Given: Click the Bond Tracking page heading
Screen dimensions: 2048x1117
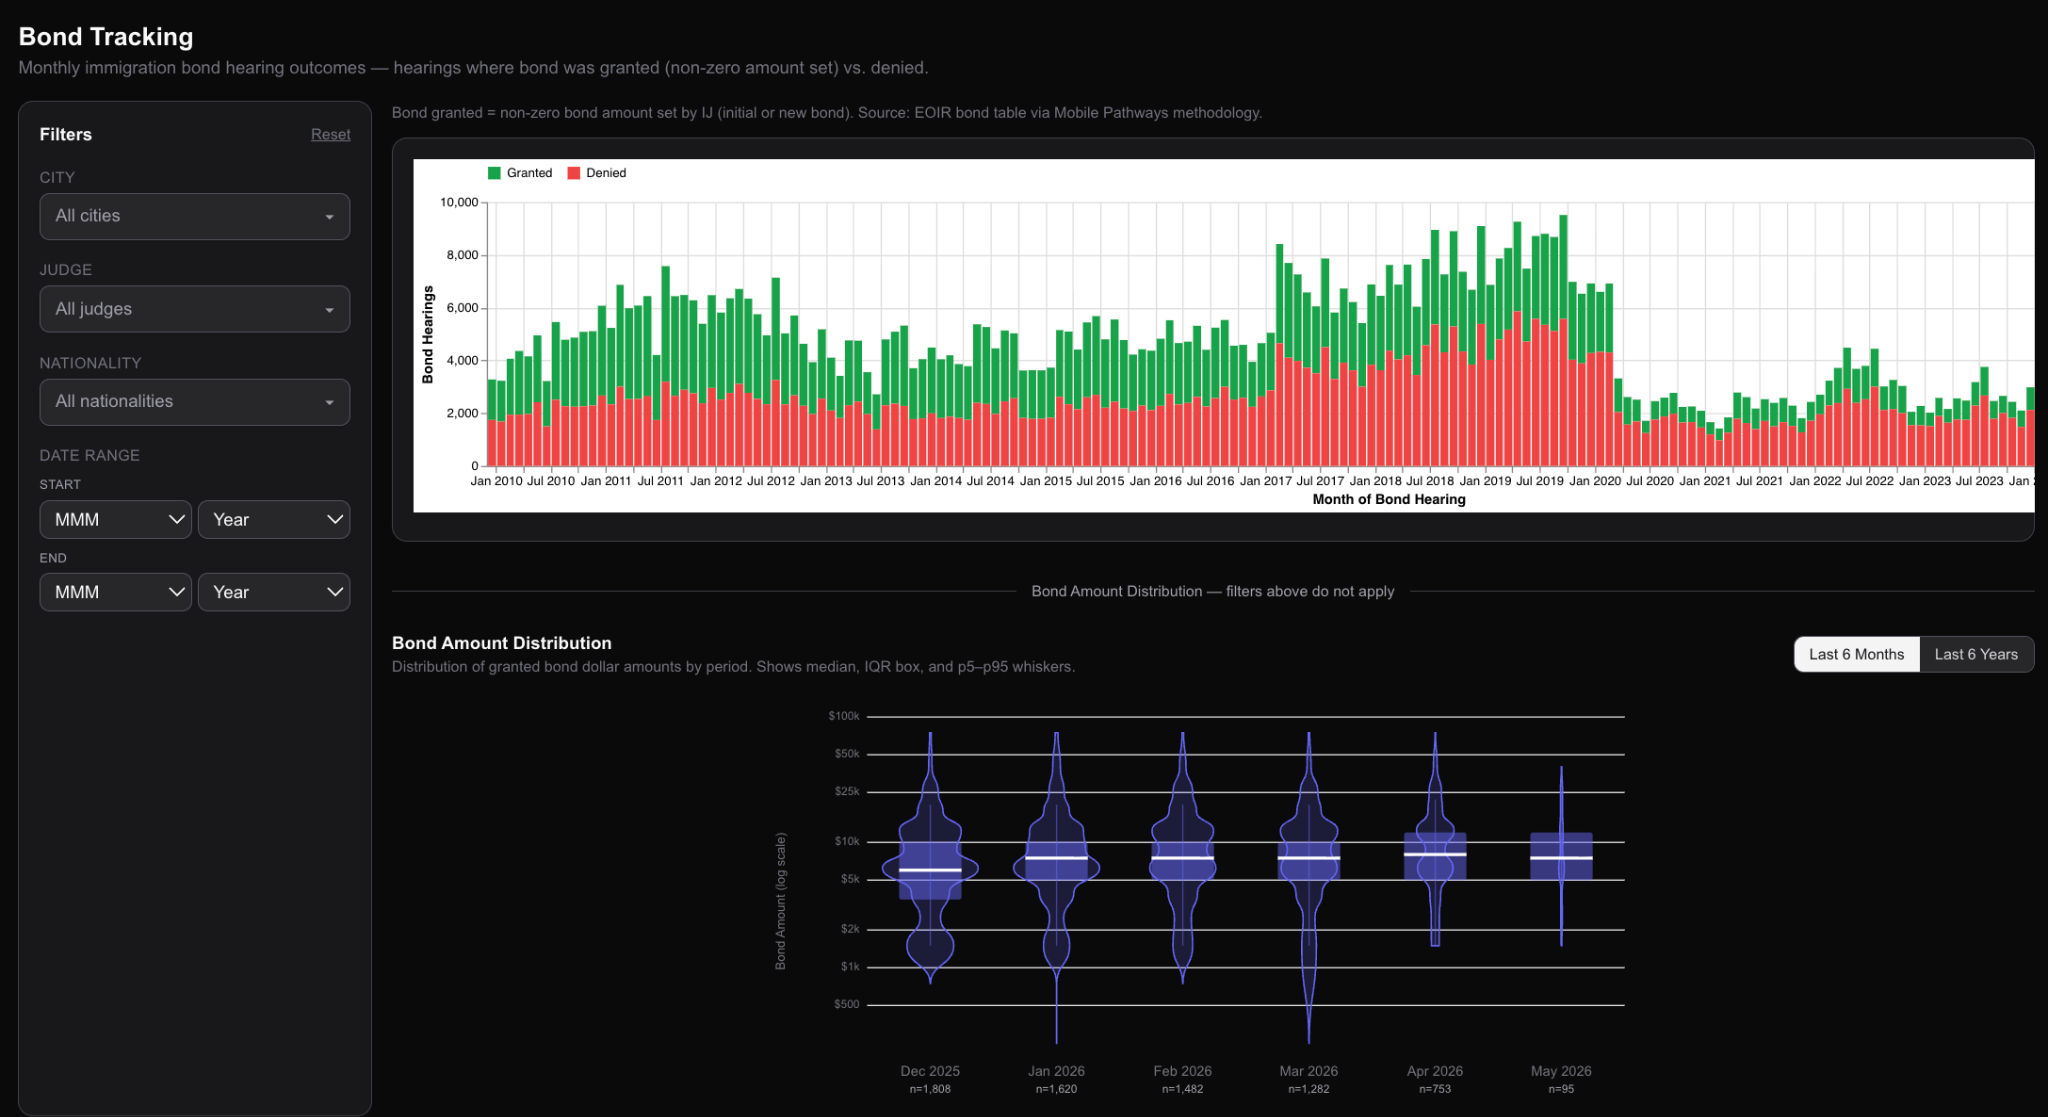Looking at the screenshot, I should (x=106, y=37).
